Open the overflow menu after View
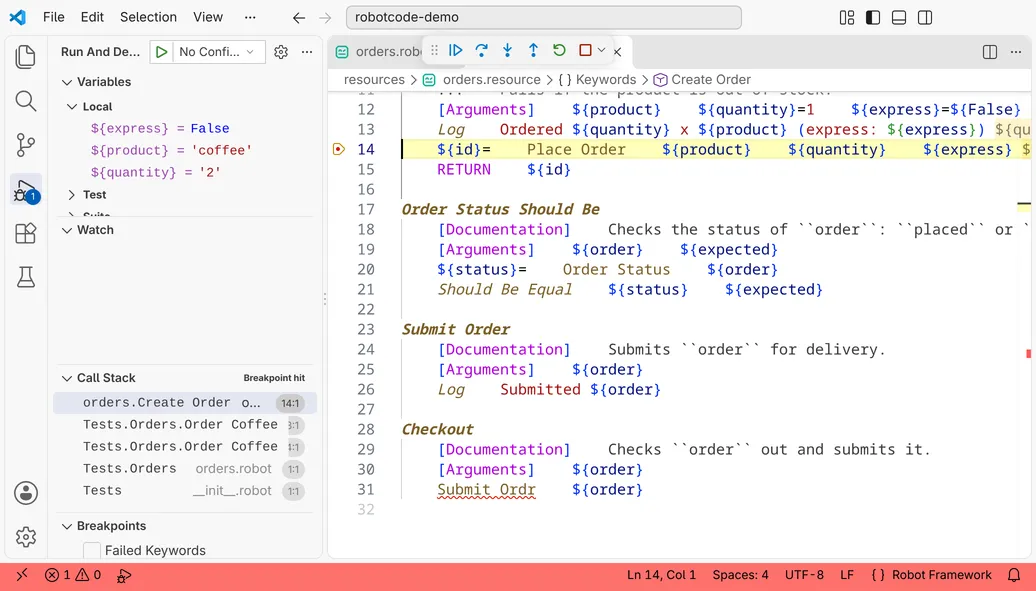This screenshot has height=591, width=1036. tap(250, 17)
